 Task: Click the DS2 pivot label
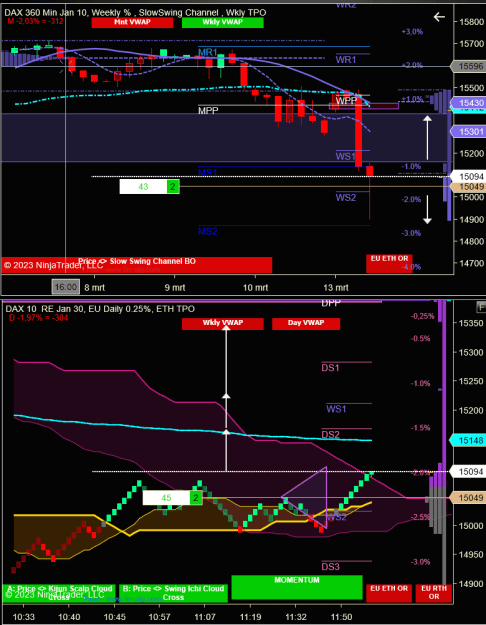[x=331, y=434]
